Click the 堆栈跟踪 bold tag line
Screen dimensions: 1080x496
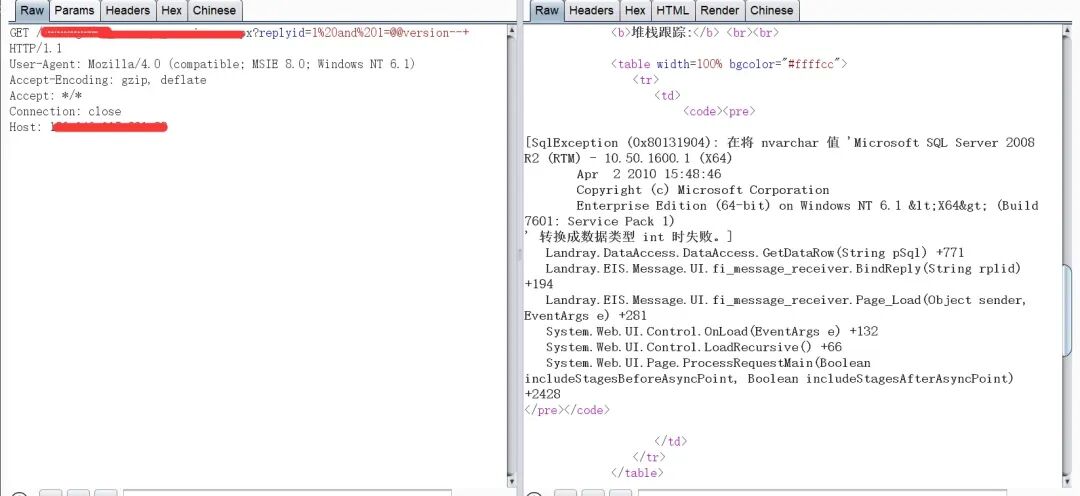[x=695, y=32]
